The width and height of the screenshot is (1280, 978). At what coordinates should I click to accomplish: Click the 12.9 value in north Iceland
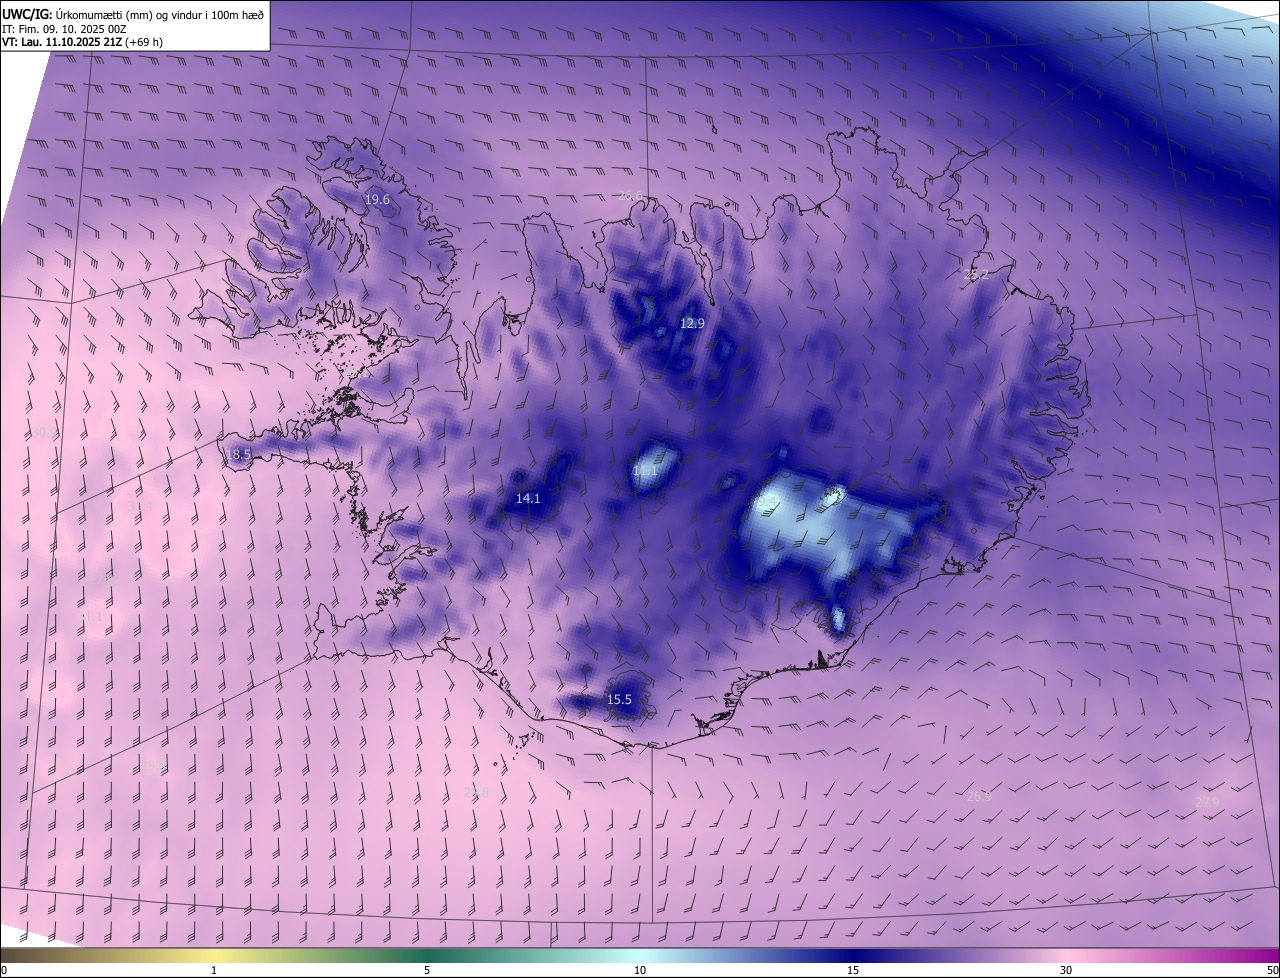pos(692,323)
